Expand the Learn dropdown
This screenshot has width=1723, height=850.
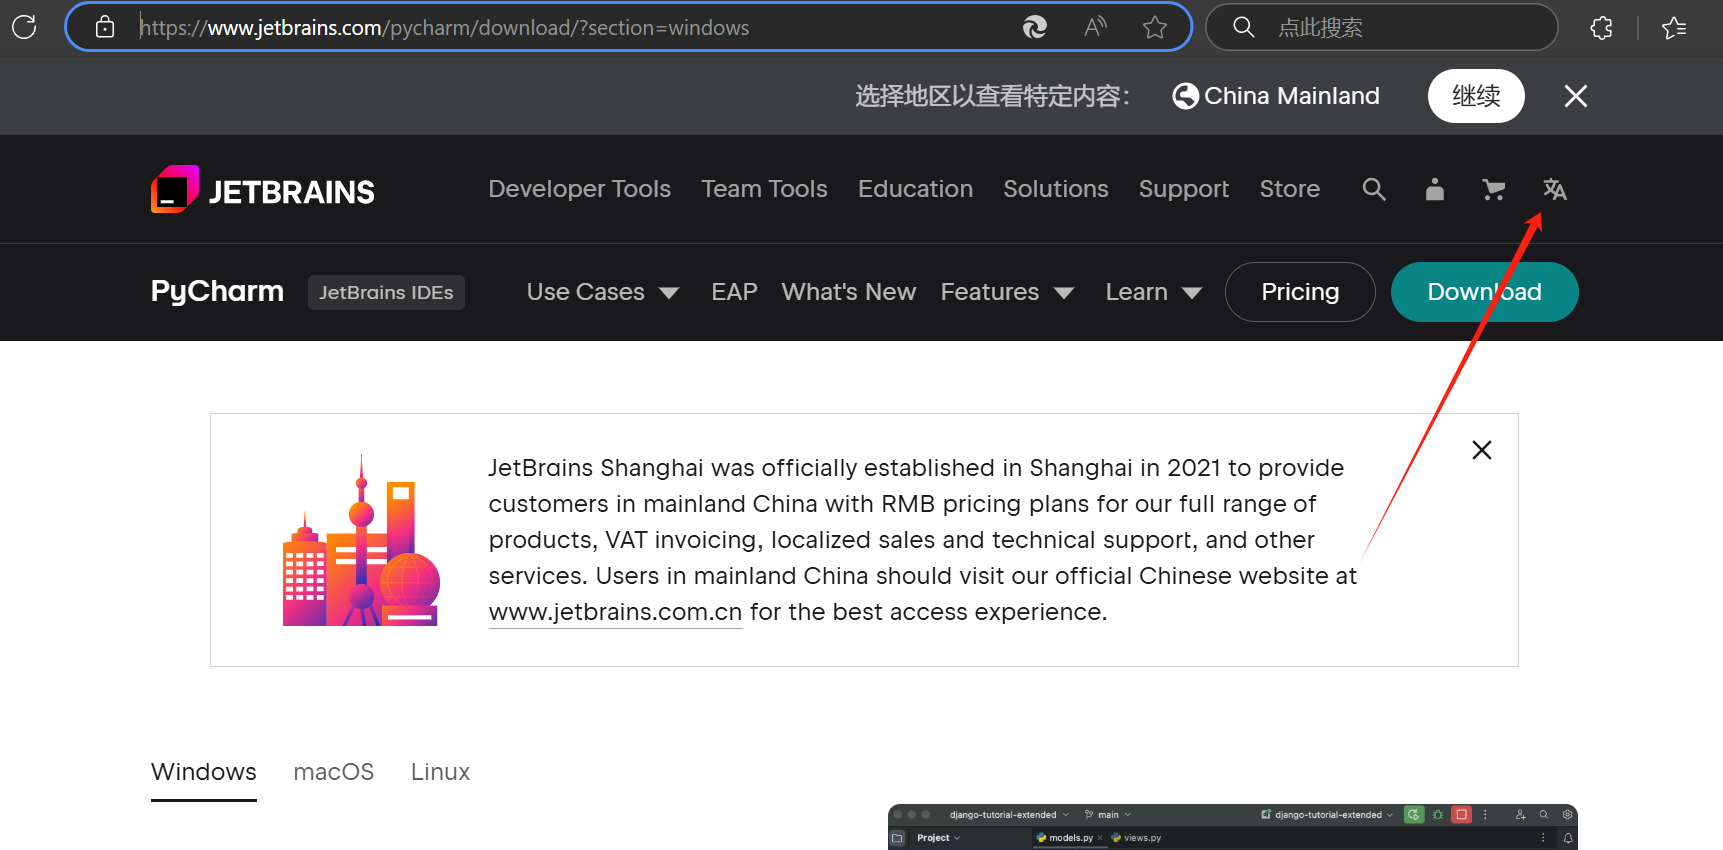coord(1153,292)
